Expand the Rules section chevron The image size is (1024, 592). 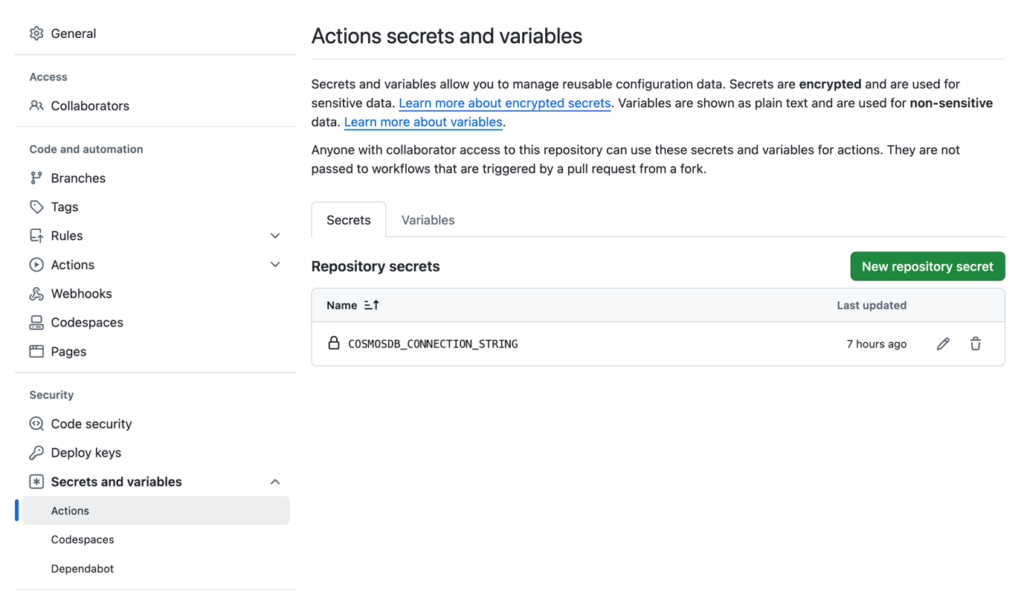point(275,235)
